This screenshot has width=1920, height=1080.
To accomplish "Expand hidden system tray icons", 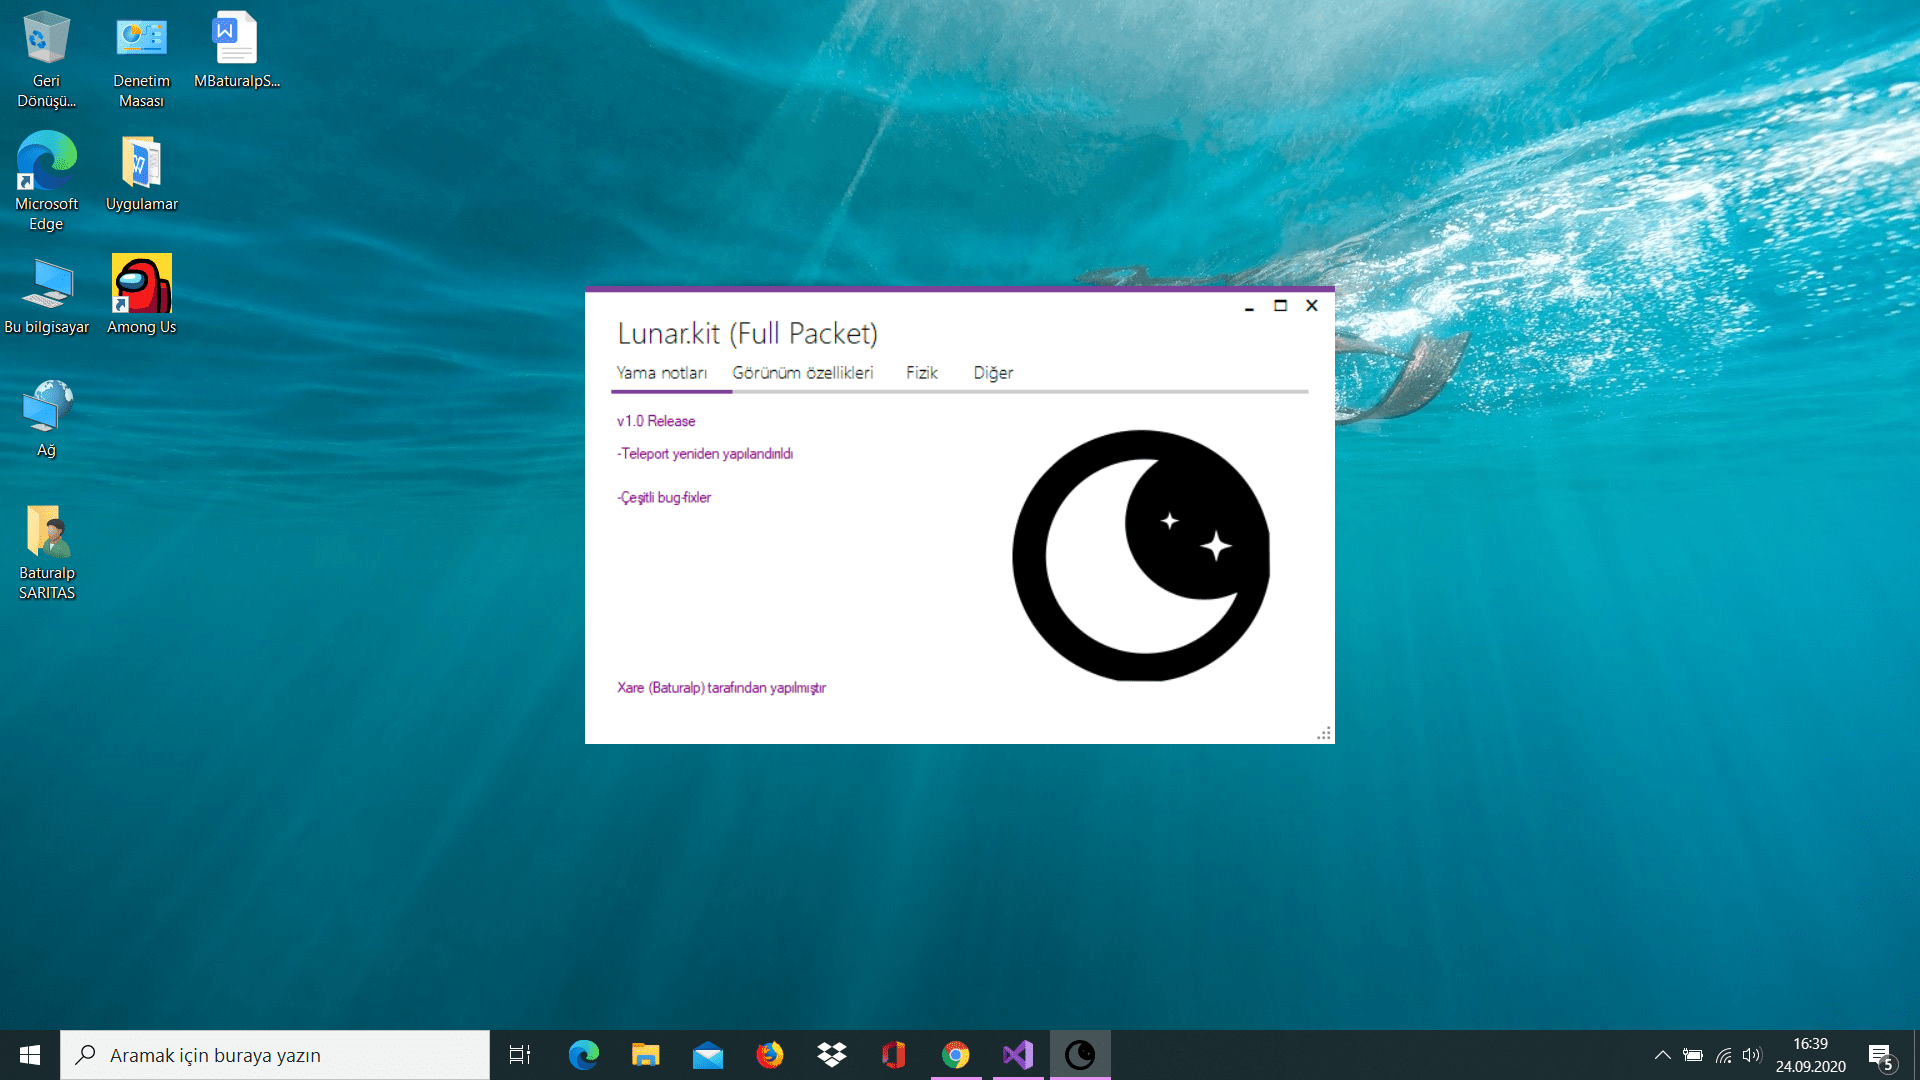I will tap(1662, 1055).
